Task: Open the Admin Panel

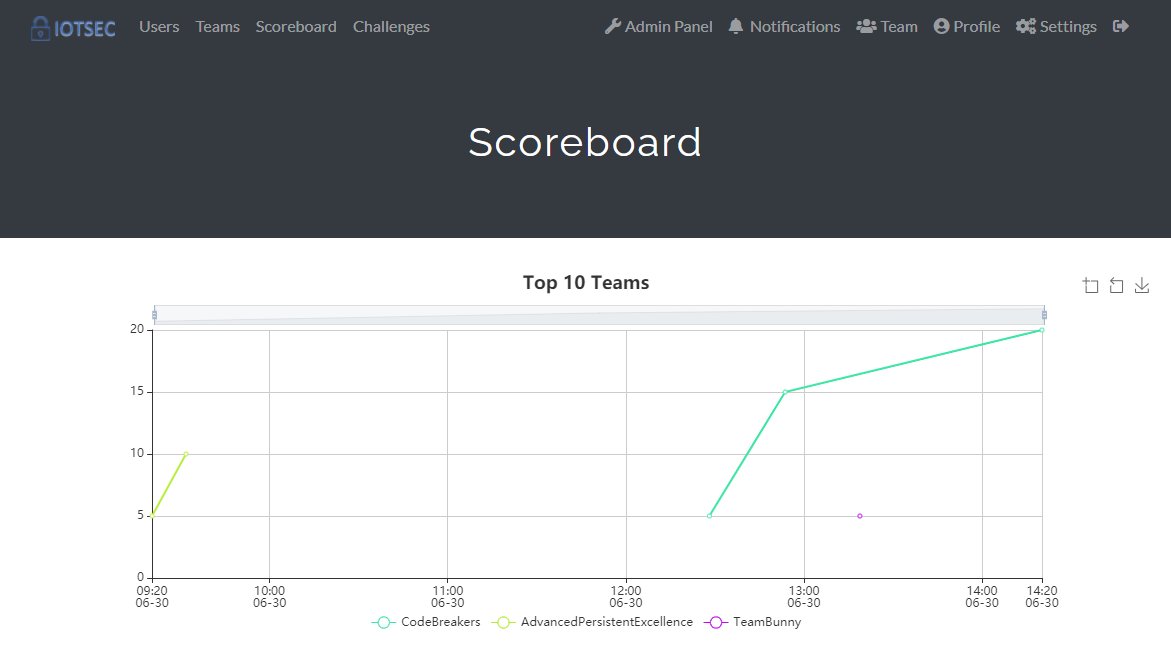Action: coord(659,27)
